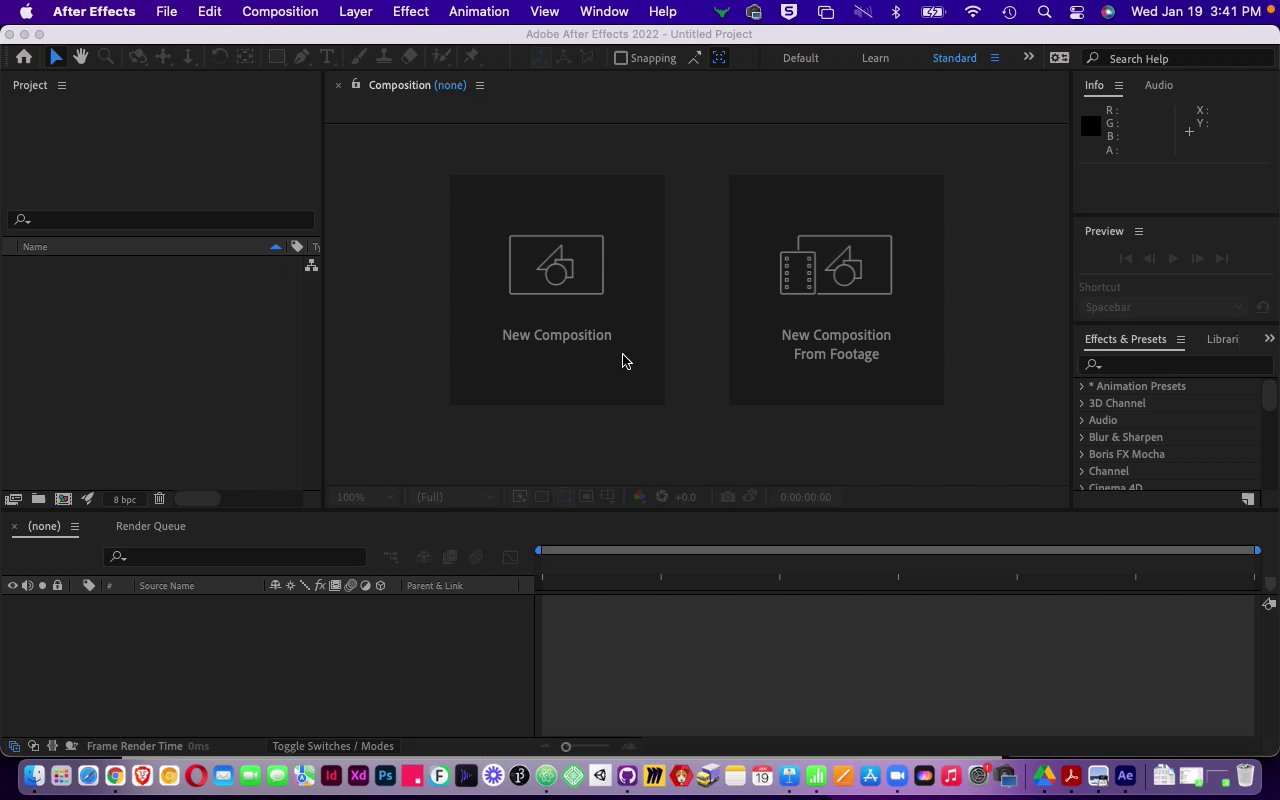Screen dimensions: 1280x800
Task: Toggle the Render Time pane icon
Action: (71, 746)
